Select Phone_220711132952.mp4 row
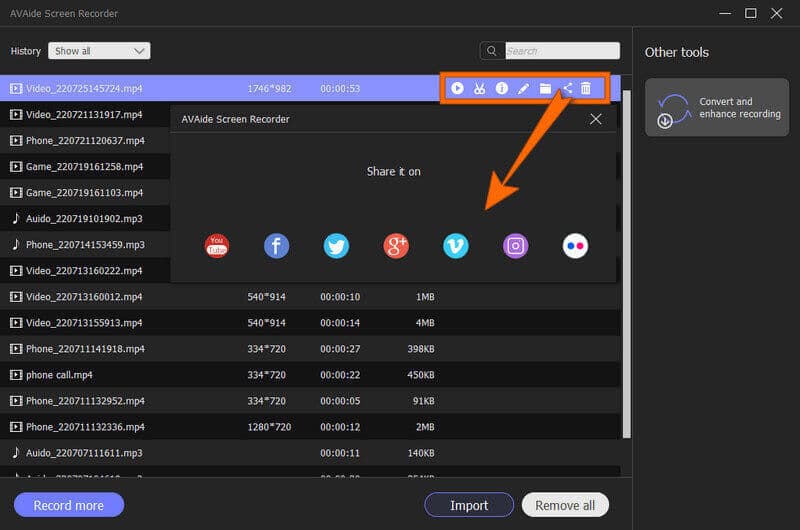This screenshot has width=800, height=530. point(310,400)
